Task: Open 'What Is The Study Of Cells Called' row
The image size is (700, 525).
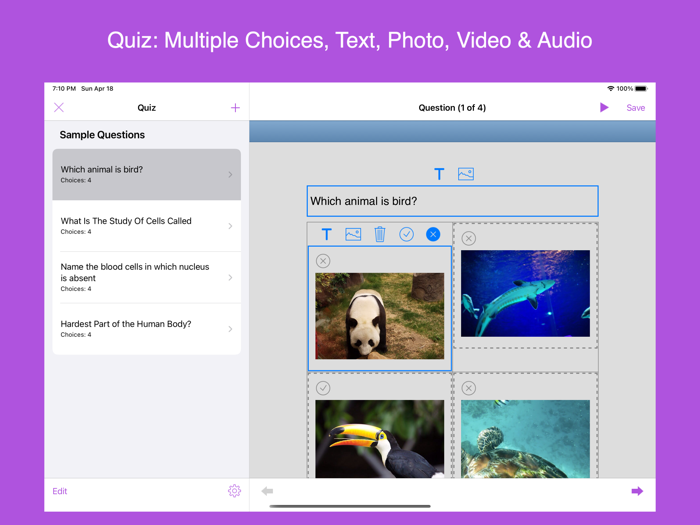Action: coord(146,226)
